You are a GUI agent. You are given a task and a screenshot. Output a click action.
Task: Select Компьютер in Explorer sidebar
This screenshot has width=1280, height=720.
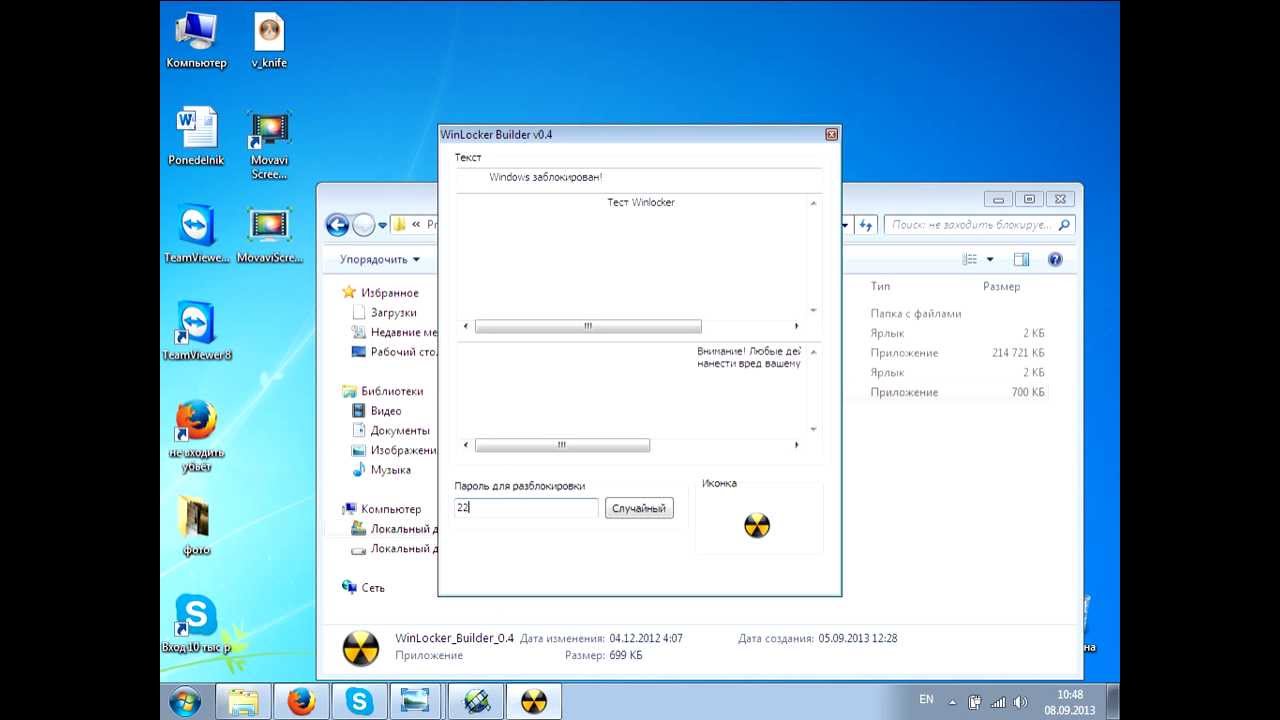click(x=381, y=509)
